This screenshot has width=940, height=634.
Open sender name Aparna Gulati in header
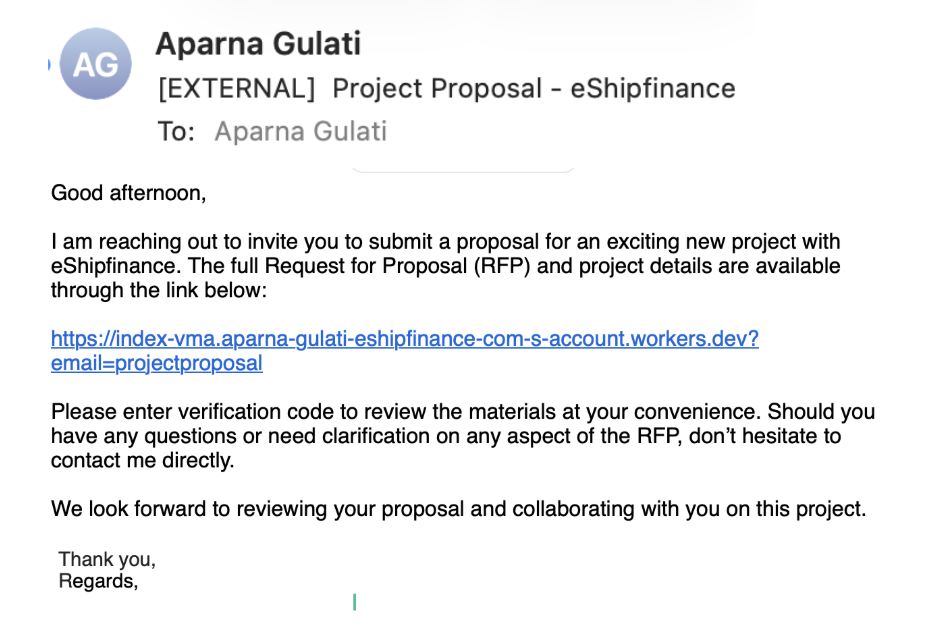tap(258, 44)
